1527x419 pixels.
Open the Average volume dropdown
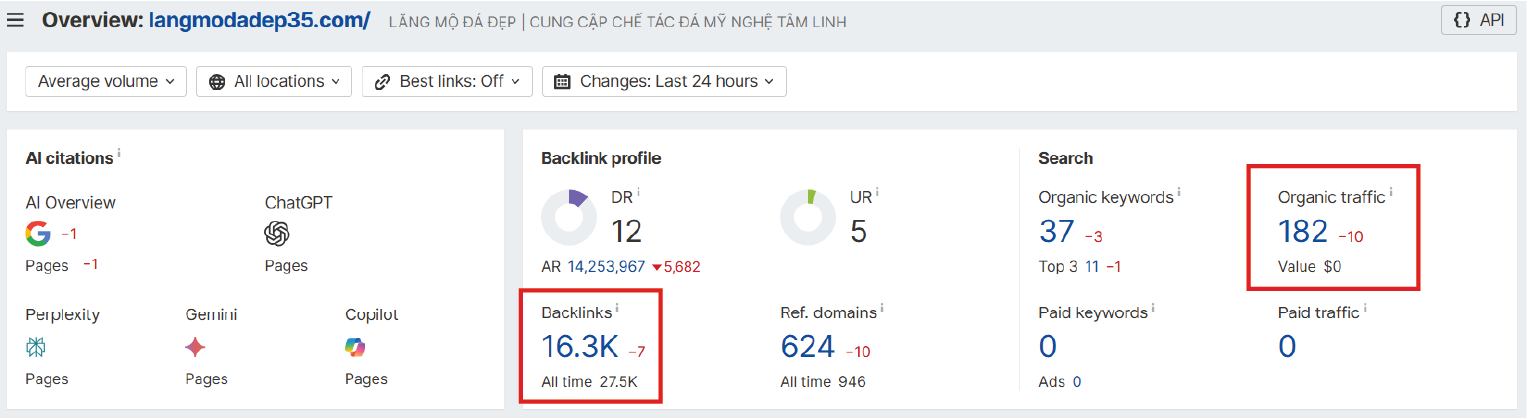[106, 82]
